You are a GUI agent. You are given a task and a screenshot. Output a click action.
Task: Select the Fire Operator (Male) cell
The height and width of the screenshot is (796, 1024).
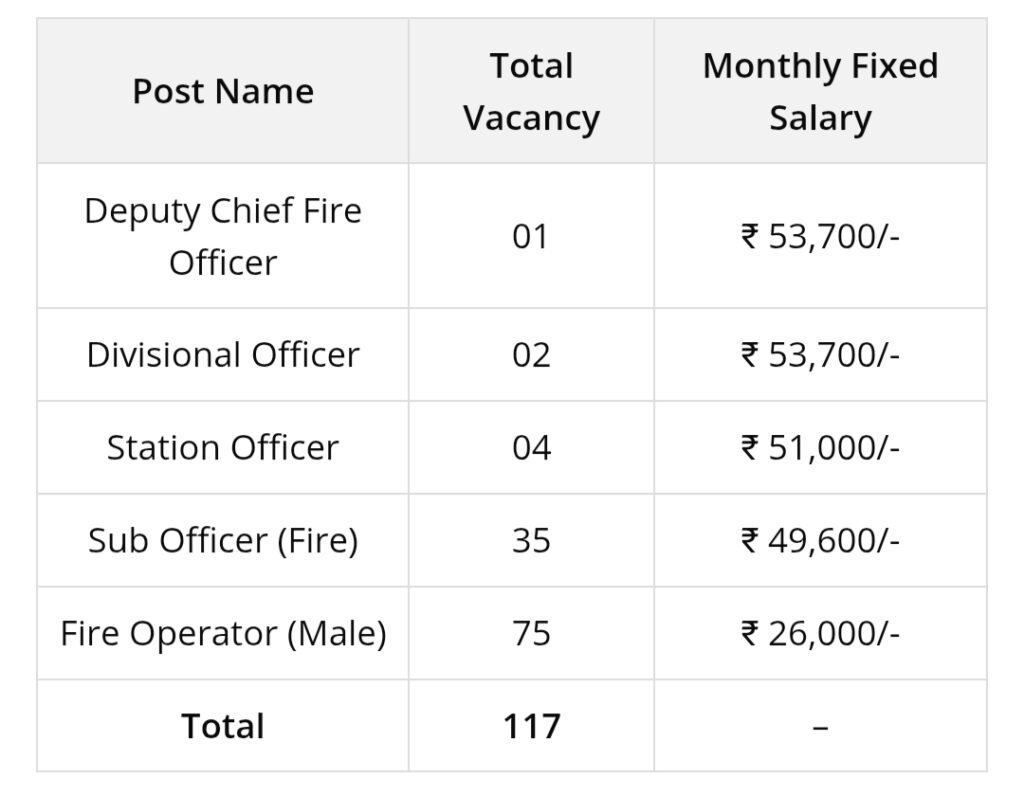click(x=223, y=633)
